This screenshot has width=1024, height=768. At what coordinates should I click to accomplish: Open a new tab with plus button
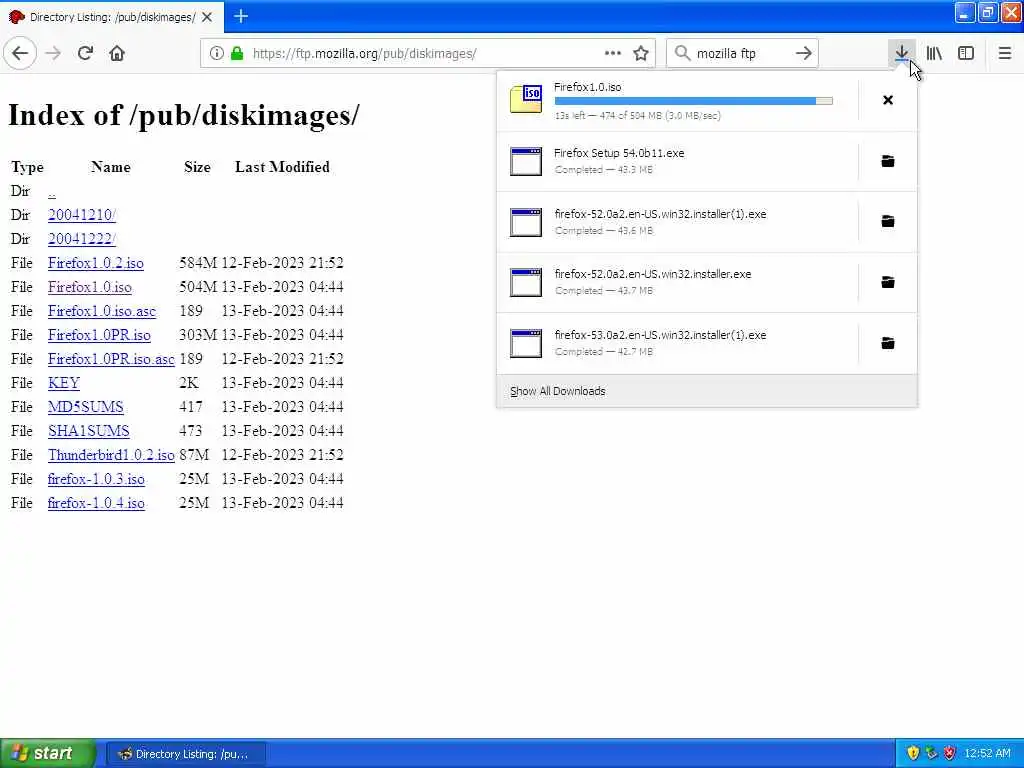click(241, 16)
